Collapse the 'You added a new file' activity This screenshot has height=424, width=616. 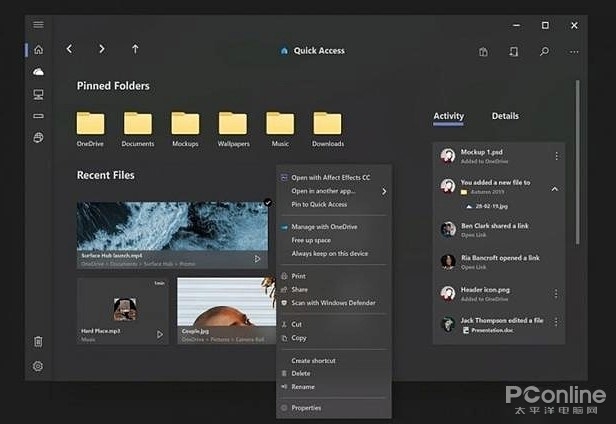556,188
